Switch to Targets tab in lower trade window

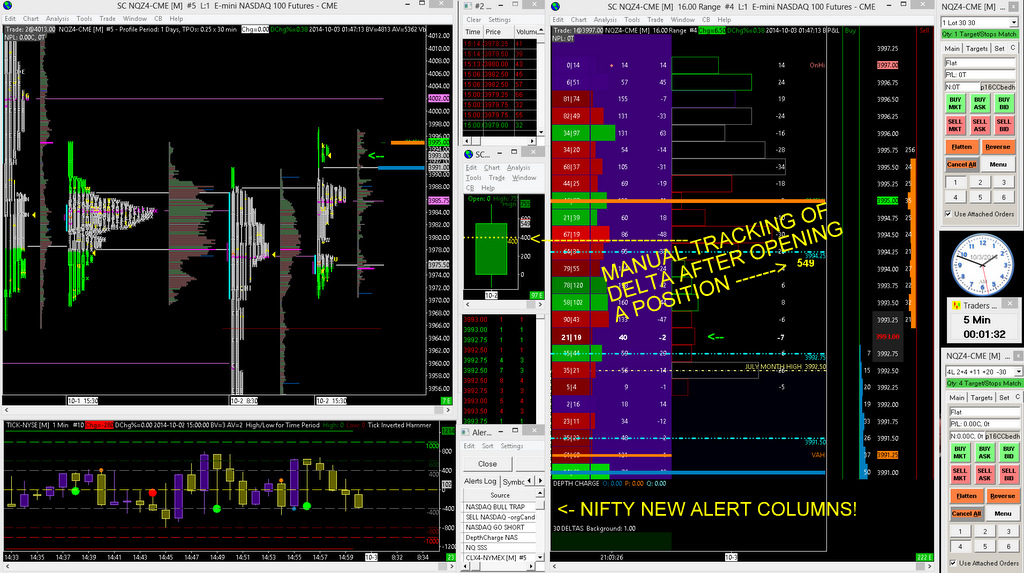pos(982,397)
